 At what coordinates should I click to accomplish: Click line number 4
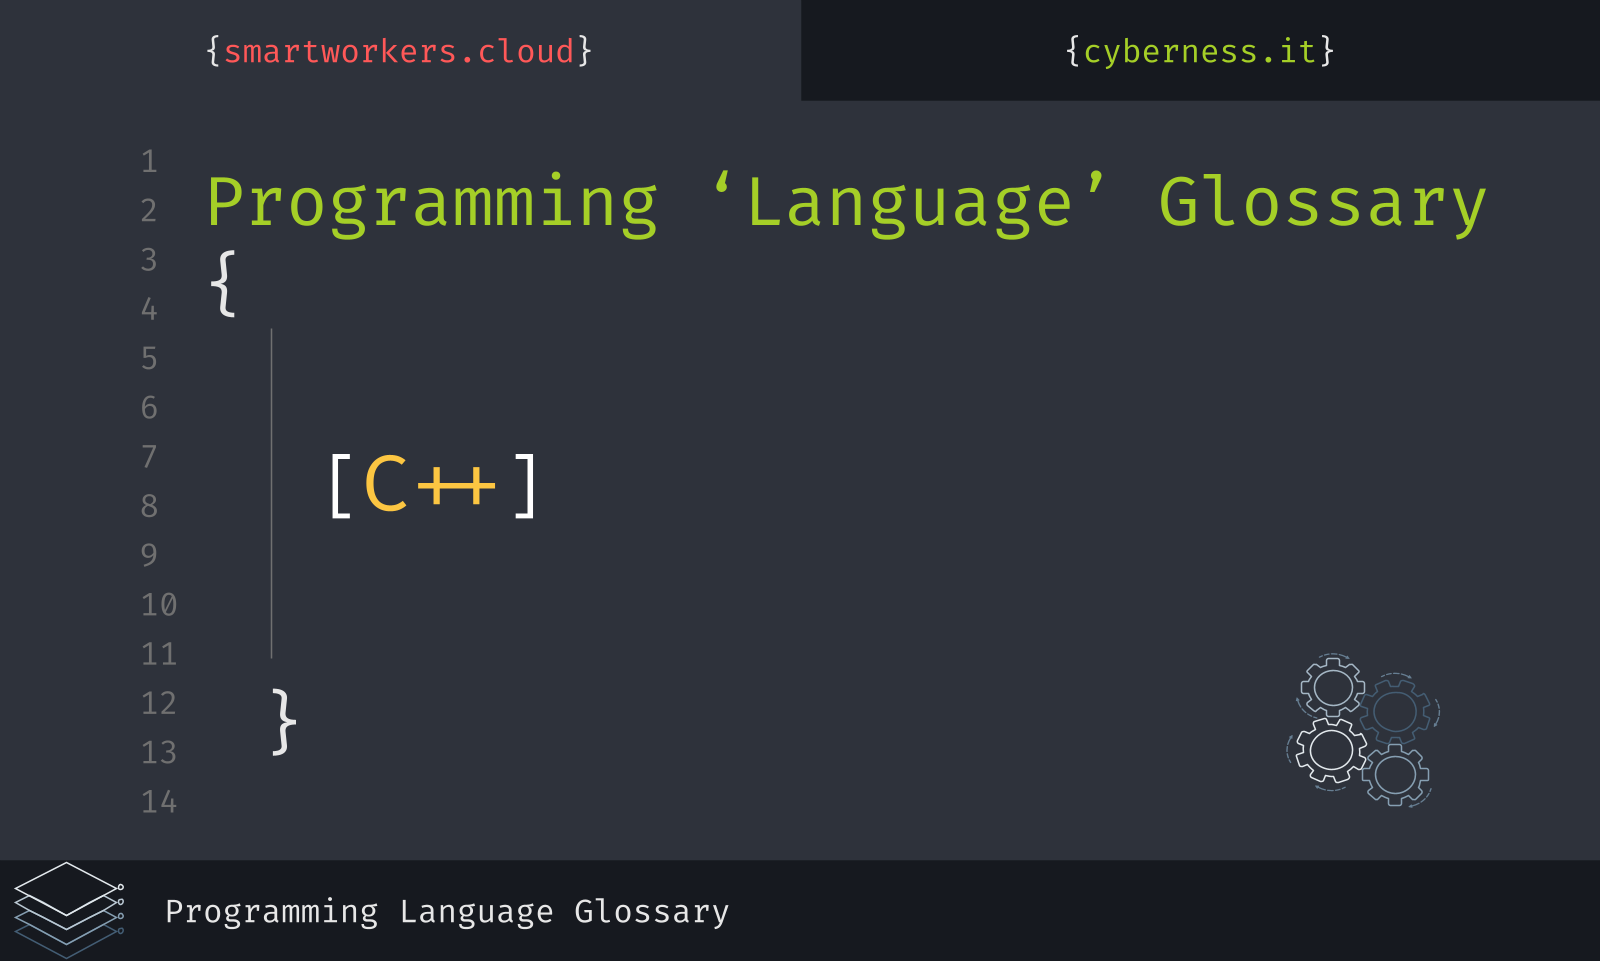[149, 309]
